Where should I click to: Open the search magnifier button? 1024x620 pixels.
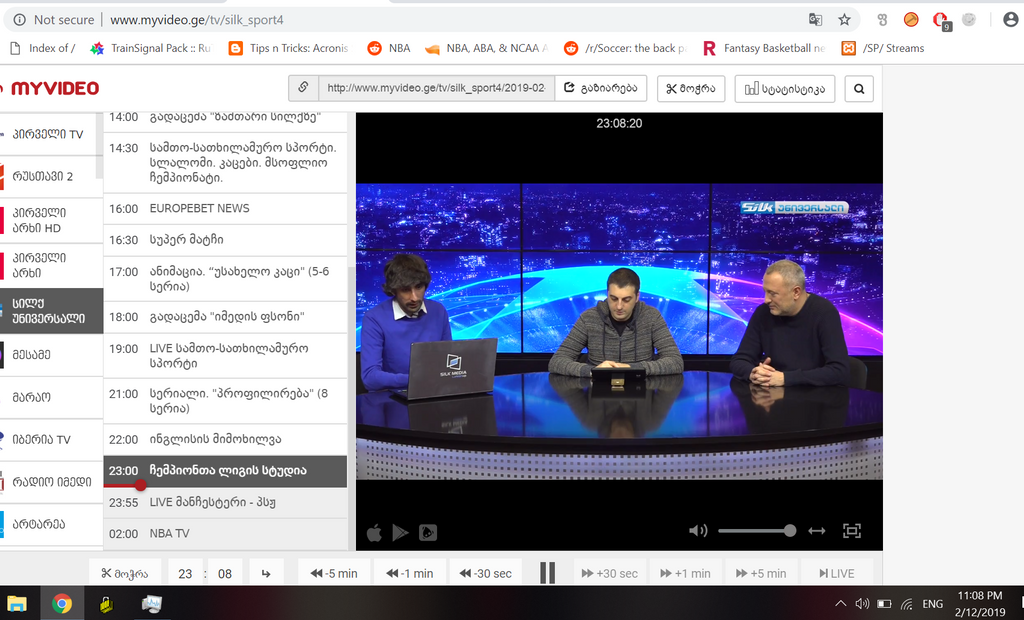[x=859, y=89]
